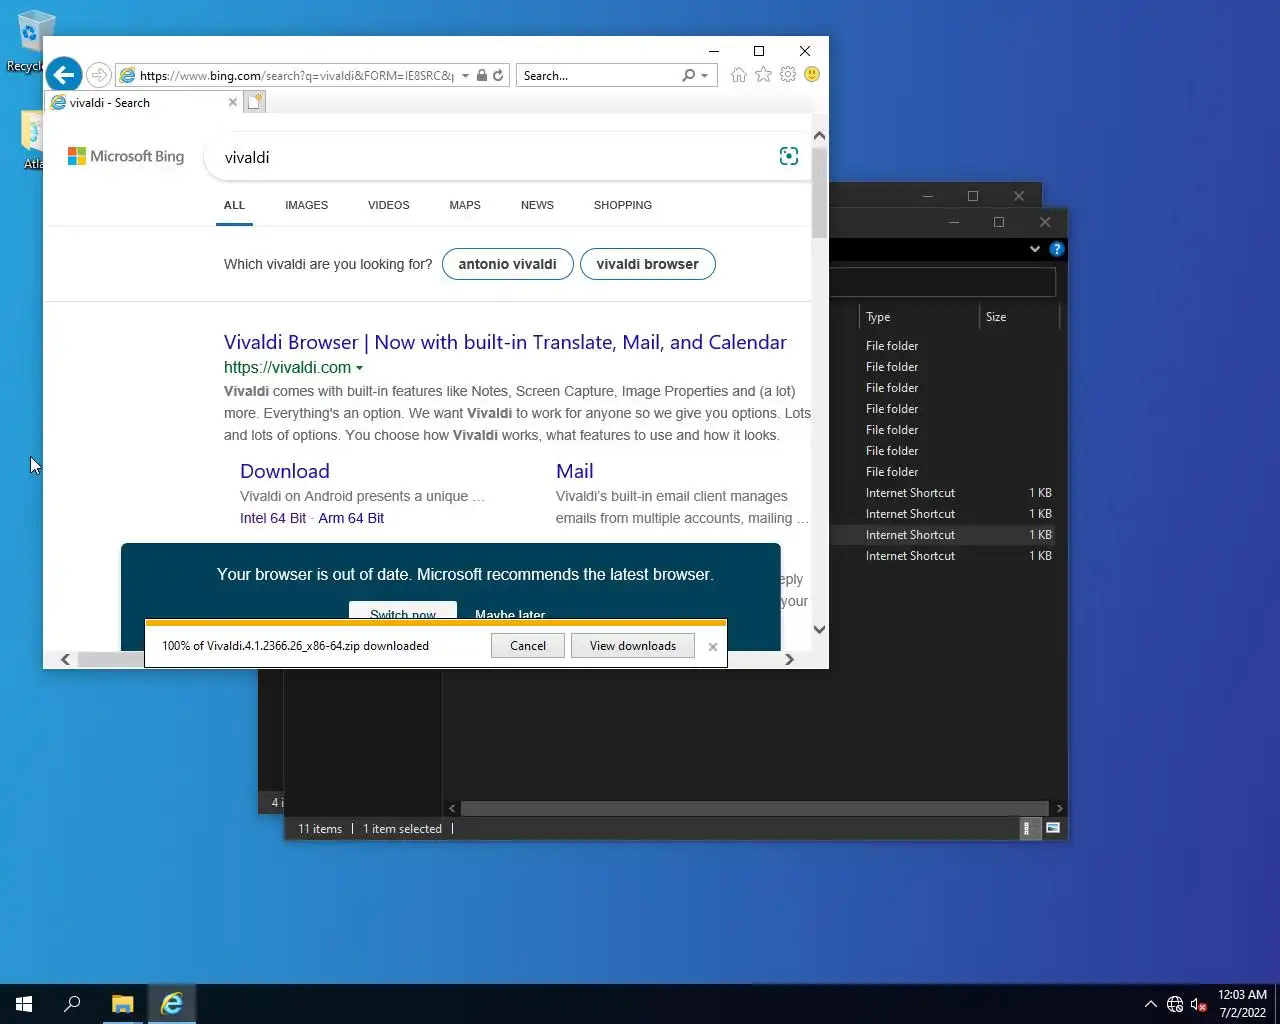Open the Download sublink
Viewport: 1280px width, 1024px height.
[x=285, y=471]
